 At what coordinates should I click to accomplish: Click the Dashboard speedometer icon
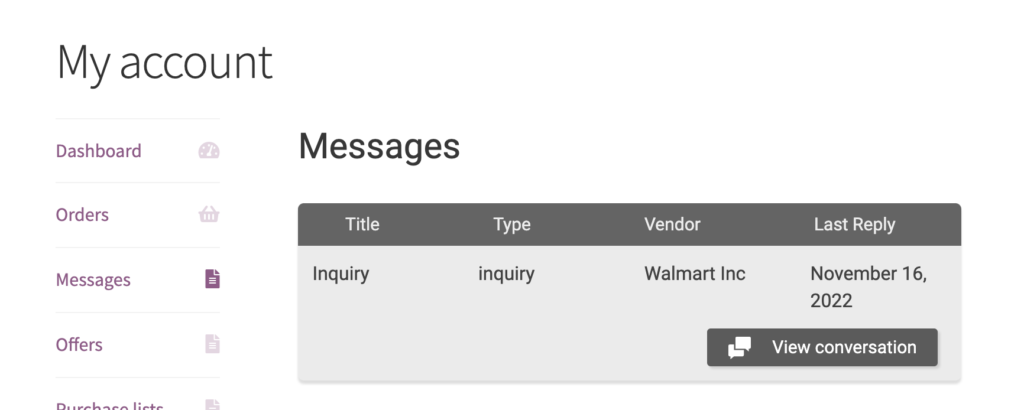click(x=209, y=151)
